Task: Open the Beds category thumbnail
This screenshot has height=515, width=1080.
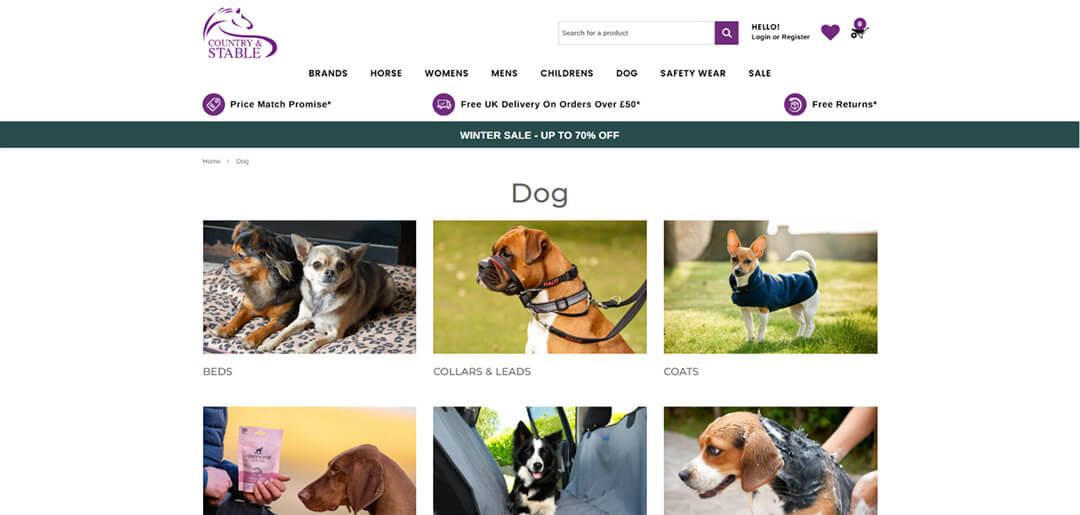Action: click(x=309, y=287)
